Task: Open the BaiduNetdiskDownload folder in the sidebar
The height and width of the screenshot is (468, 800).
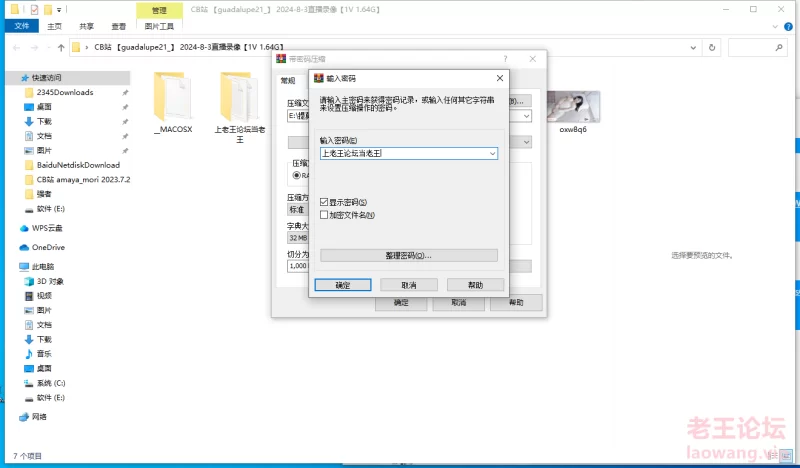Action: (x=78, y=165)
